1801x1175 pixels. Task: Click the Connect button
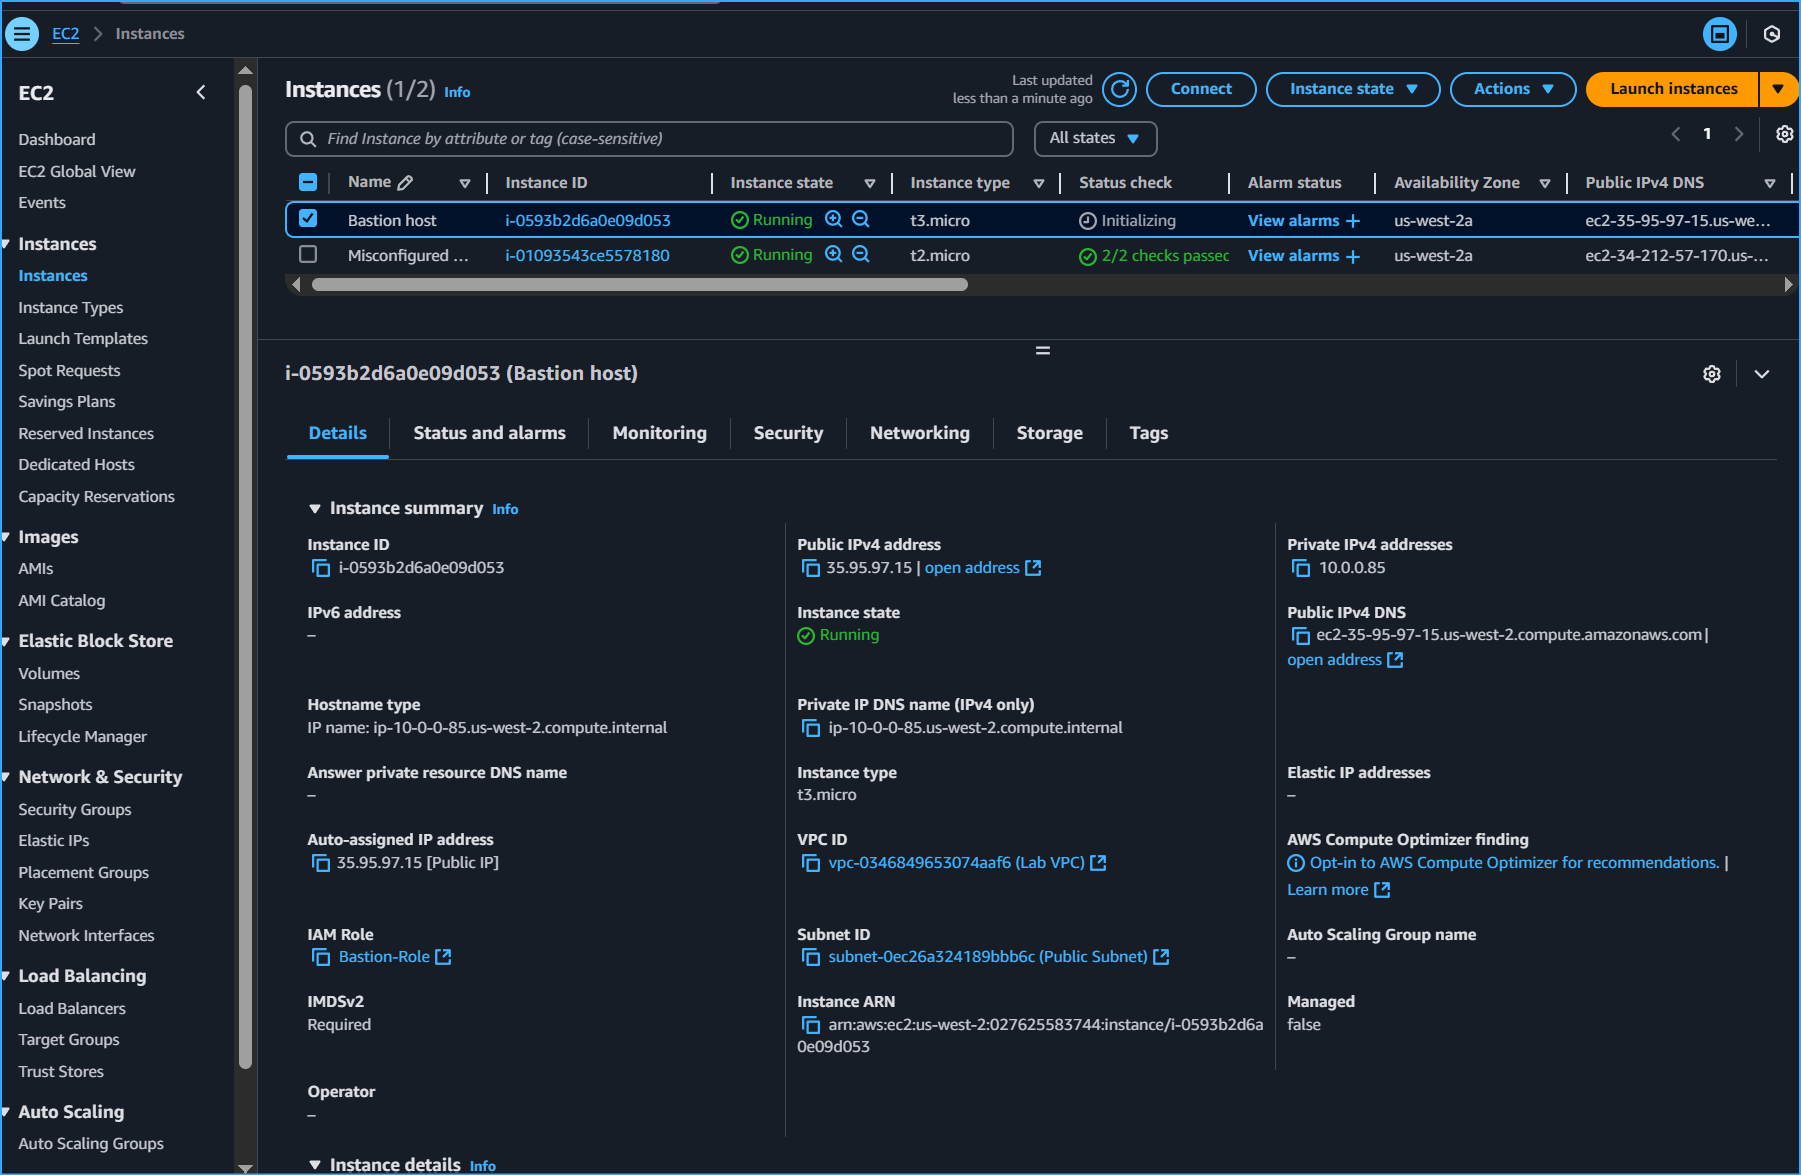pyautogui.click(x=1201, y=89)
